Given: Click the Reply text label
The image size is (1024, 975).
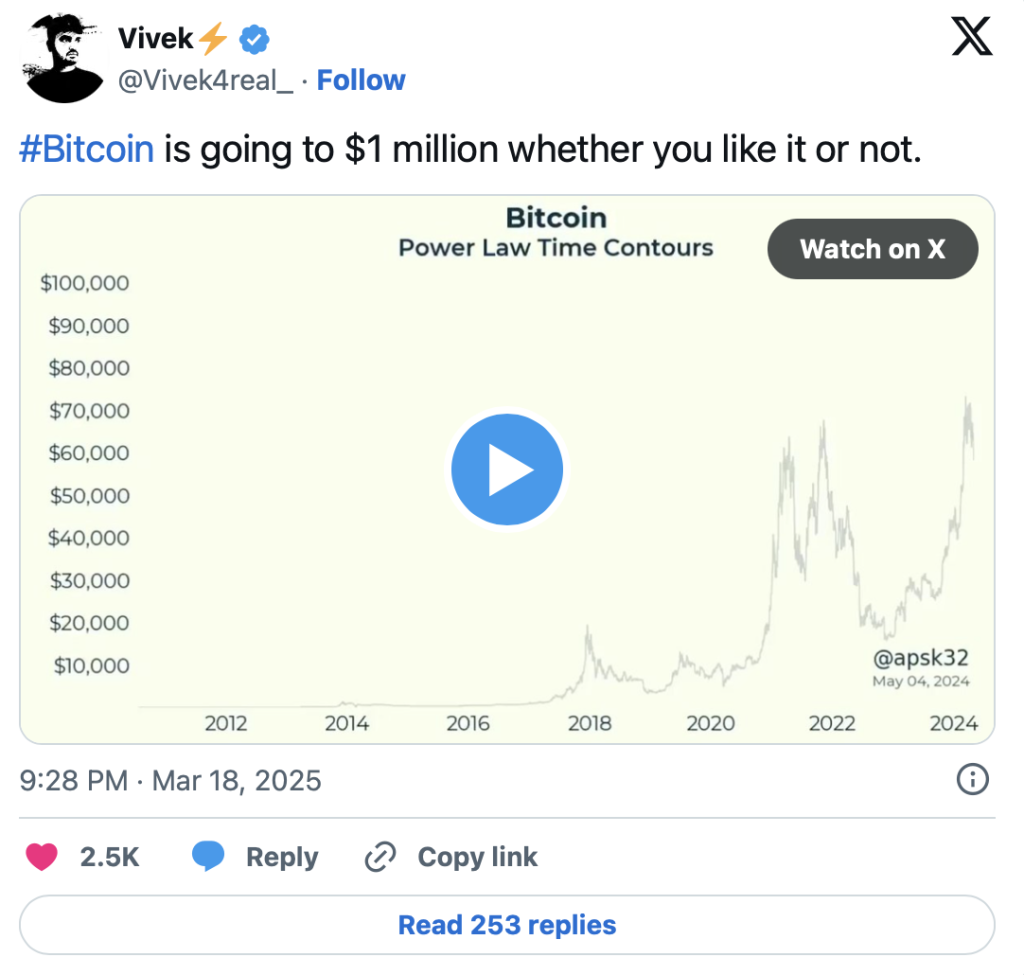Looking at the screenshot, I should pos(282,857).
